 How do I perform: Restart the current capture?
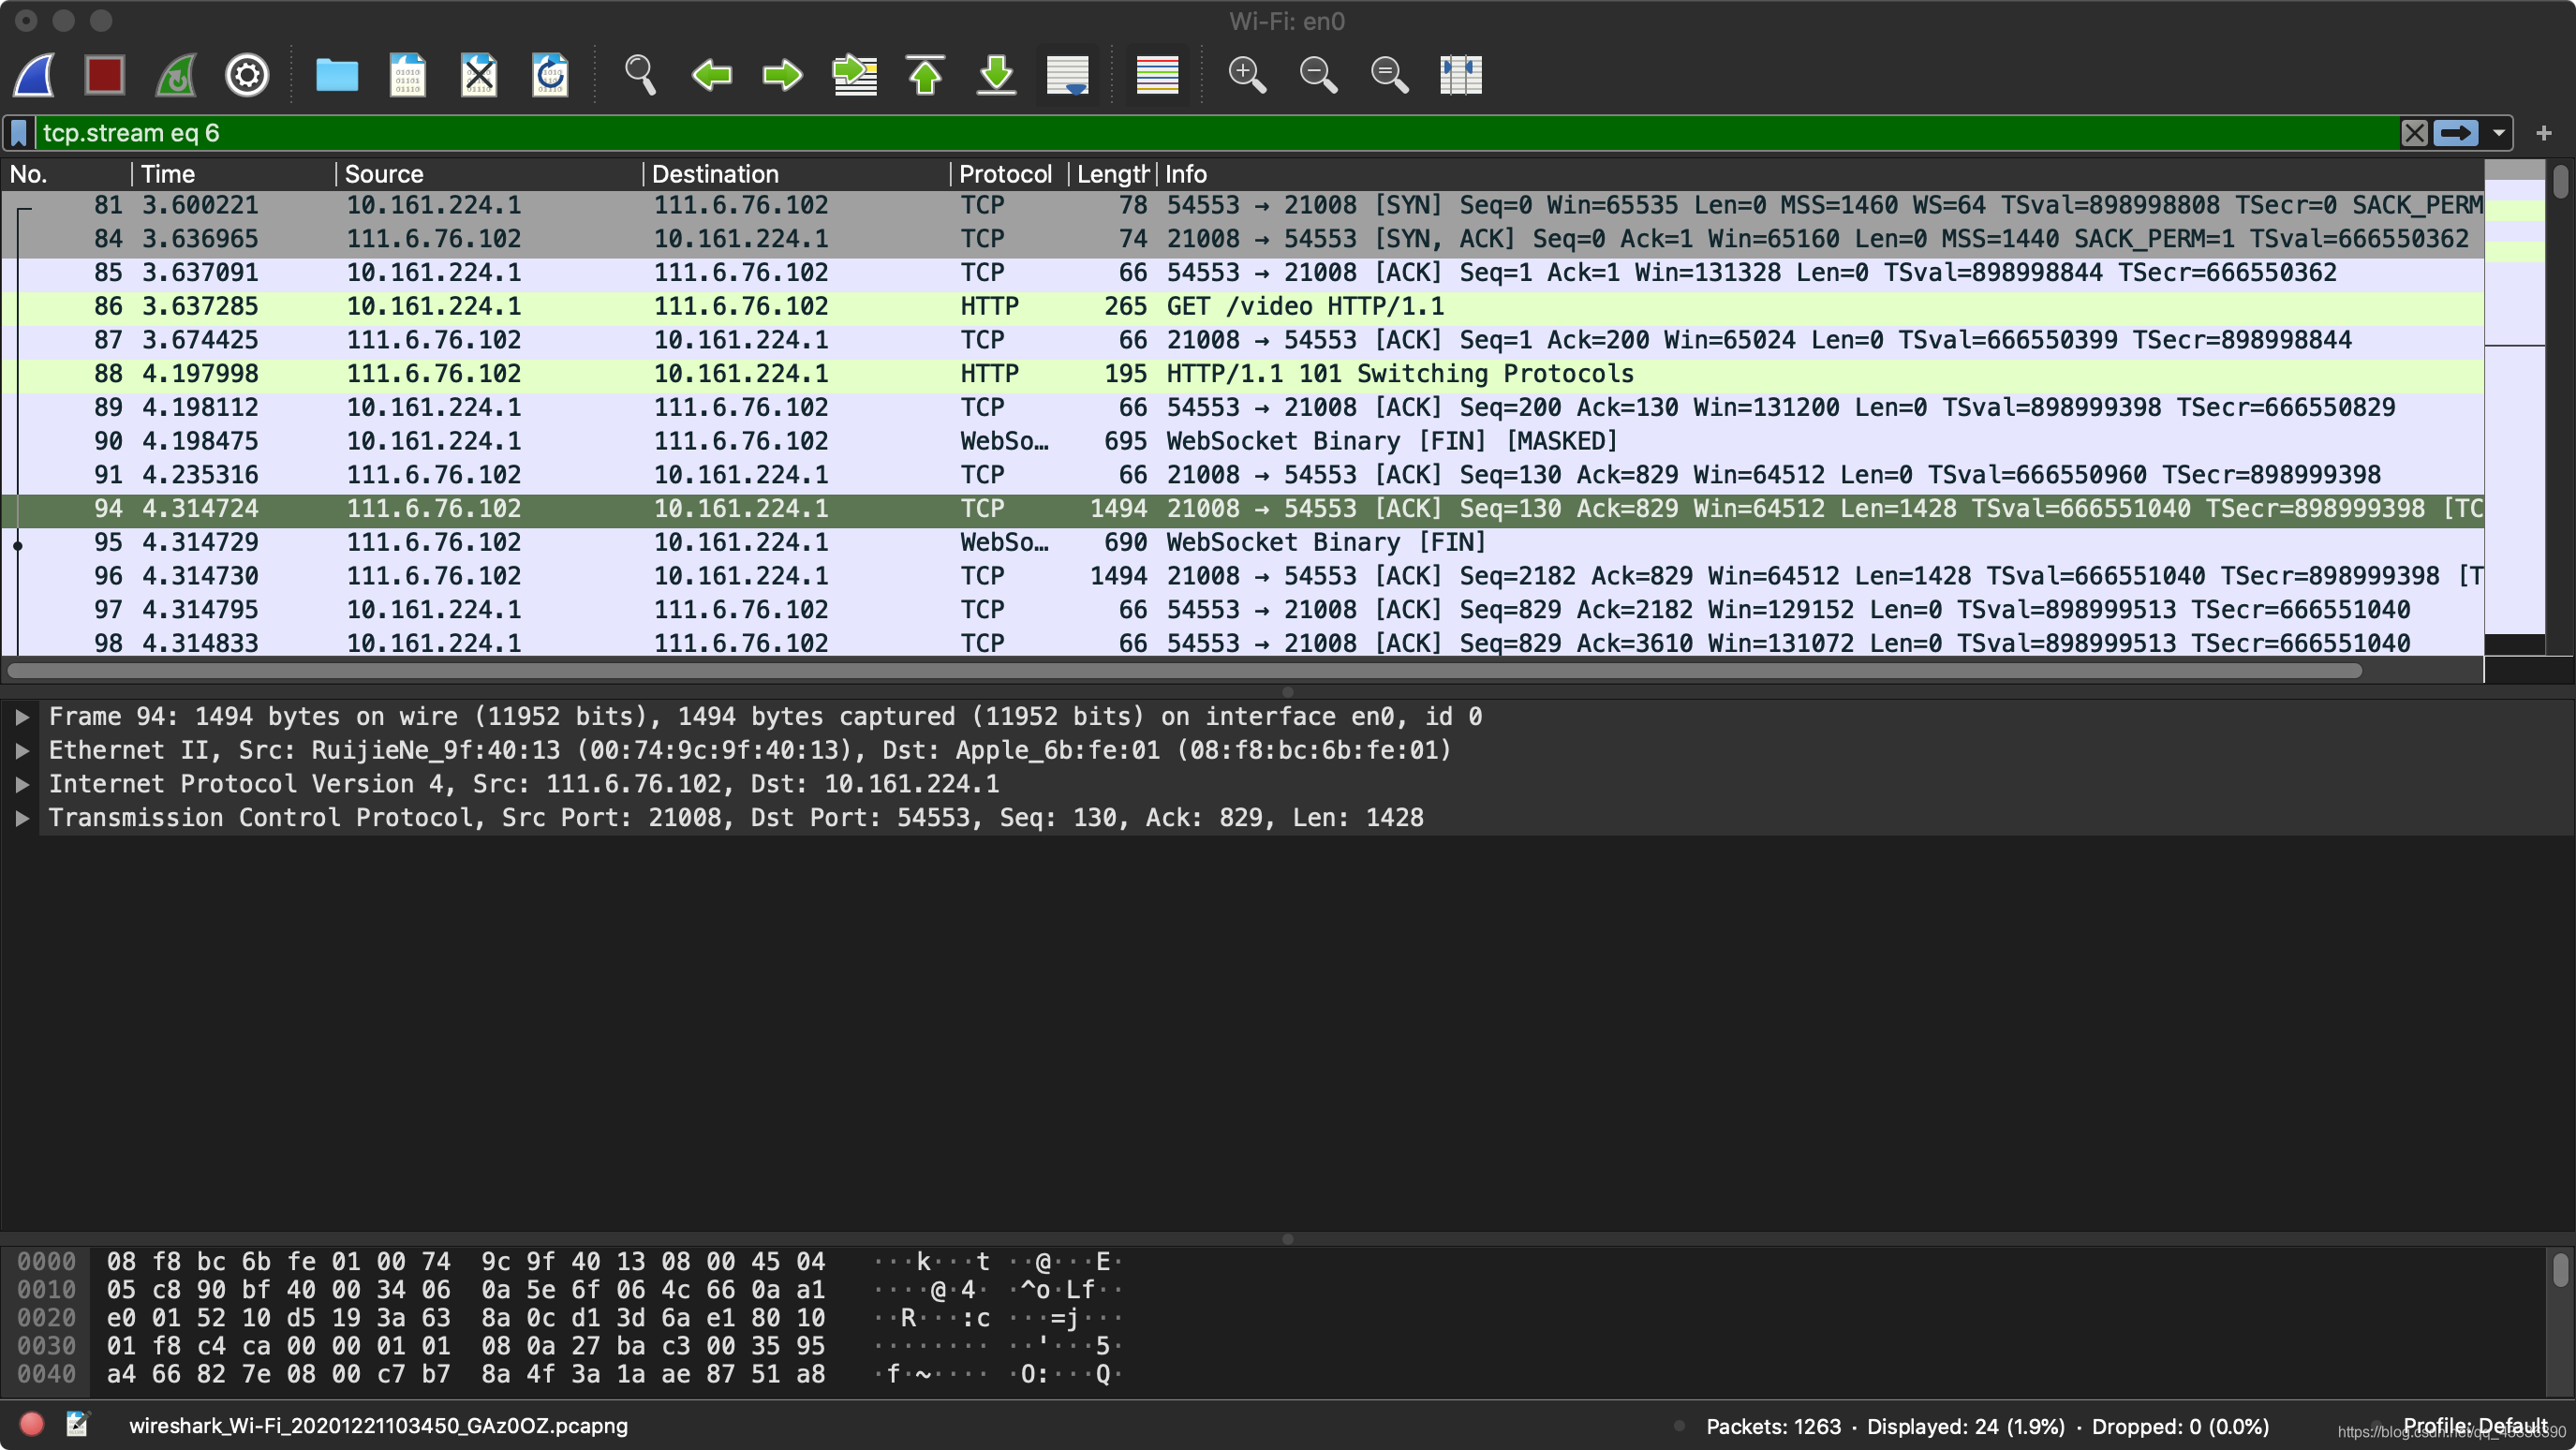(176, 75)
